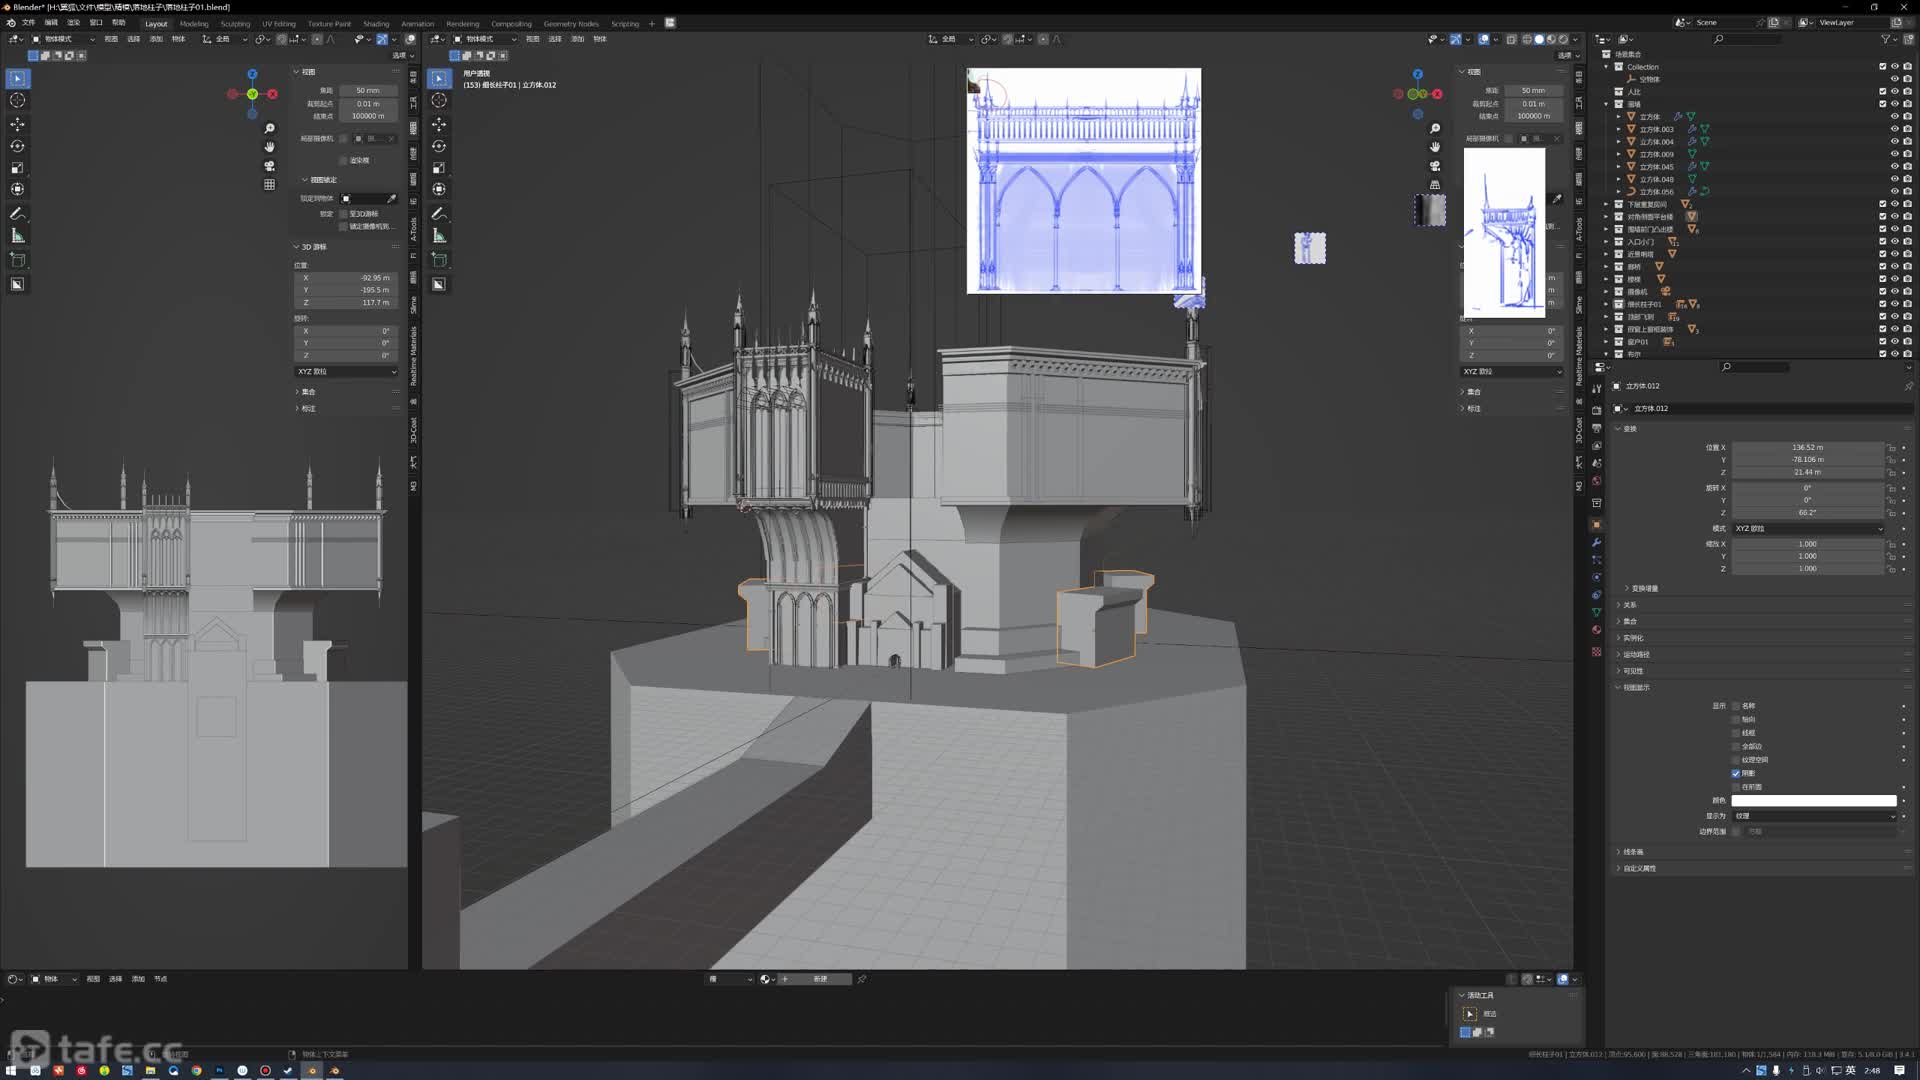This screenshot has width=1920, height=1080.
Task: Open the Scene properties tab
Action: pos(1596,463)
